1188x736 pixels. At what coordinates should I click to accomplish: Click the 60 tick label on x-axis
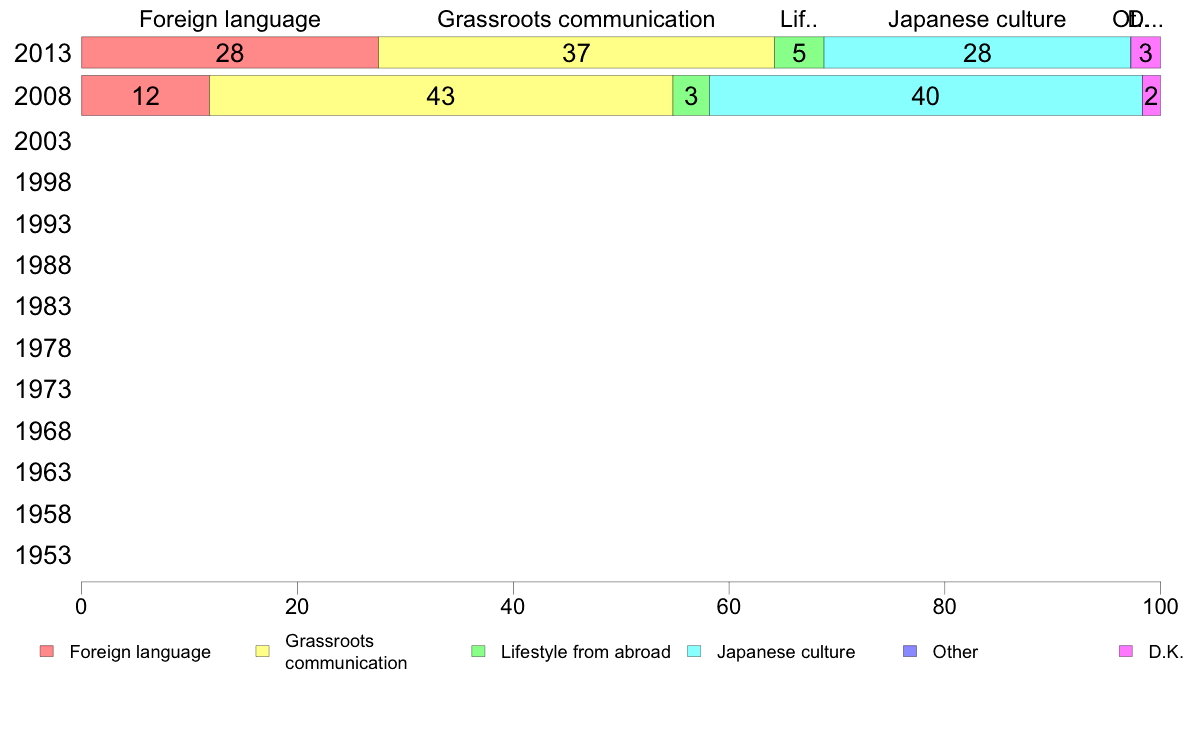point(729,606)
